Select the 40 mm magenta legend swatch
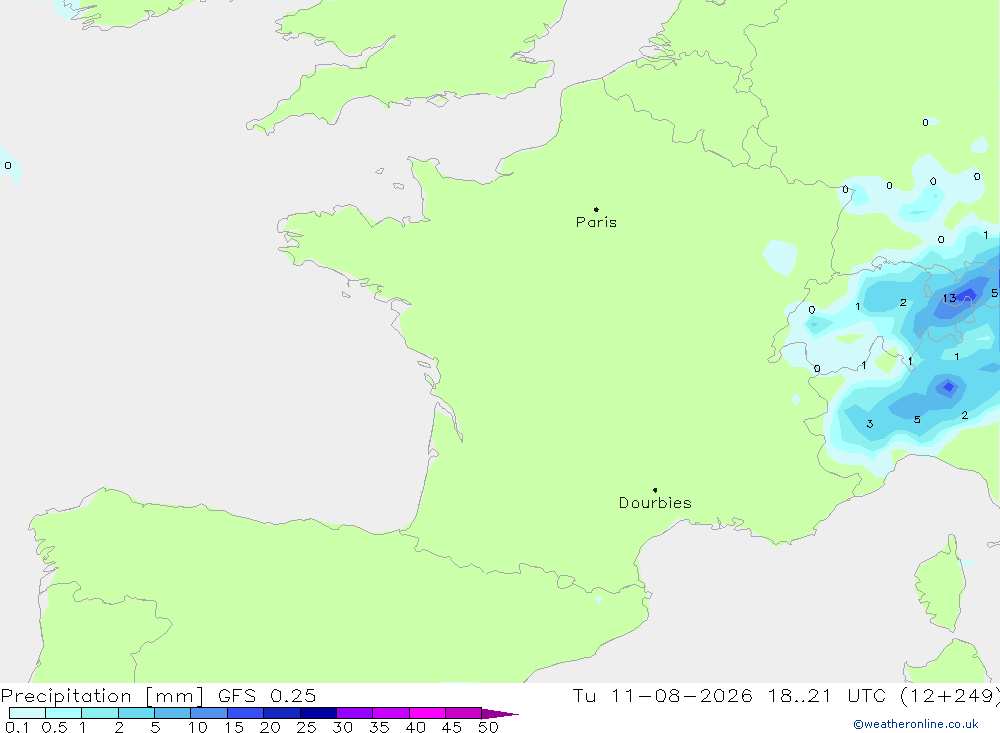Image resolution: width=1000 pixels, height=733 pixels. point(427,713)
